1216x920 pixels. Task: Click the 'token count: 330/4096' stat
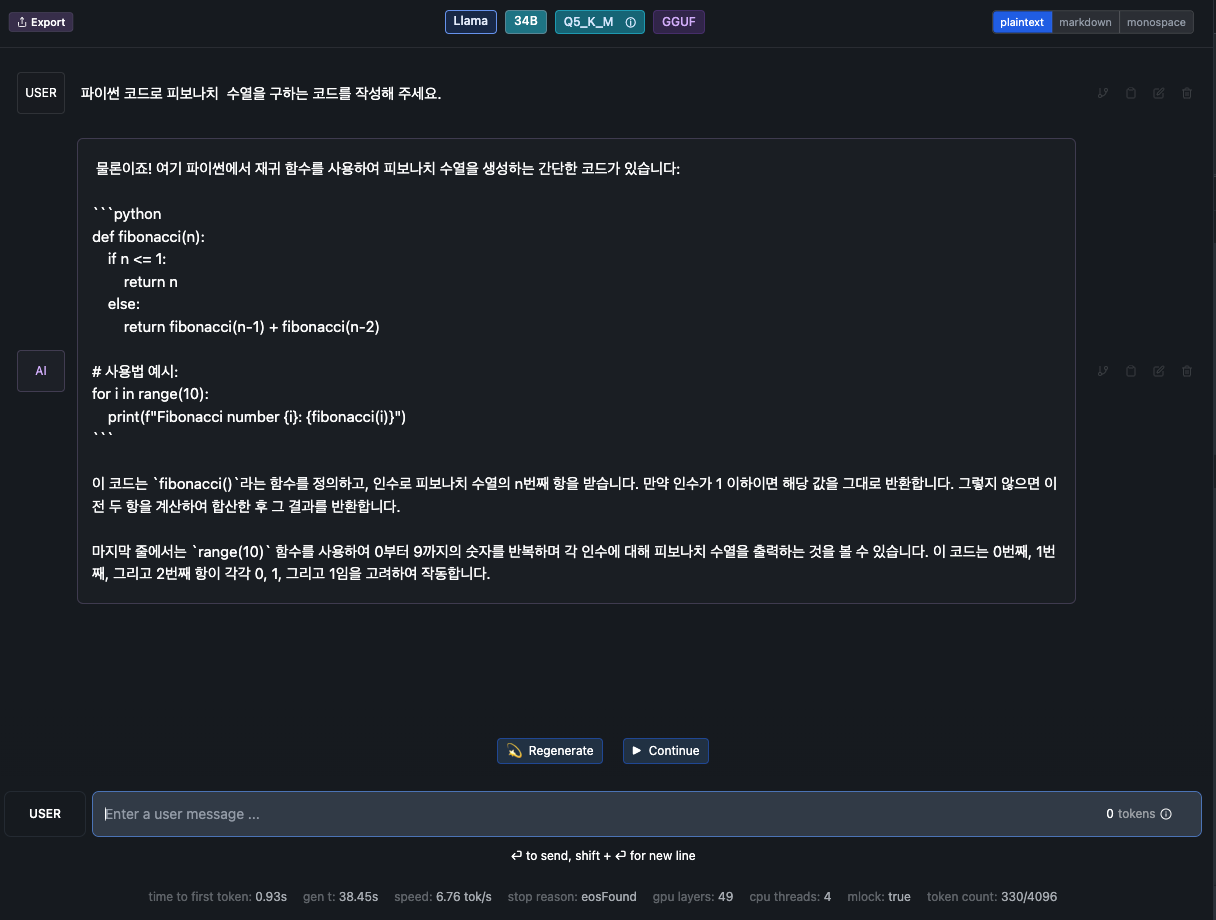[992, 897]
